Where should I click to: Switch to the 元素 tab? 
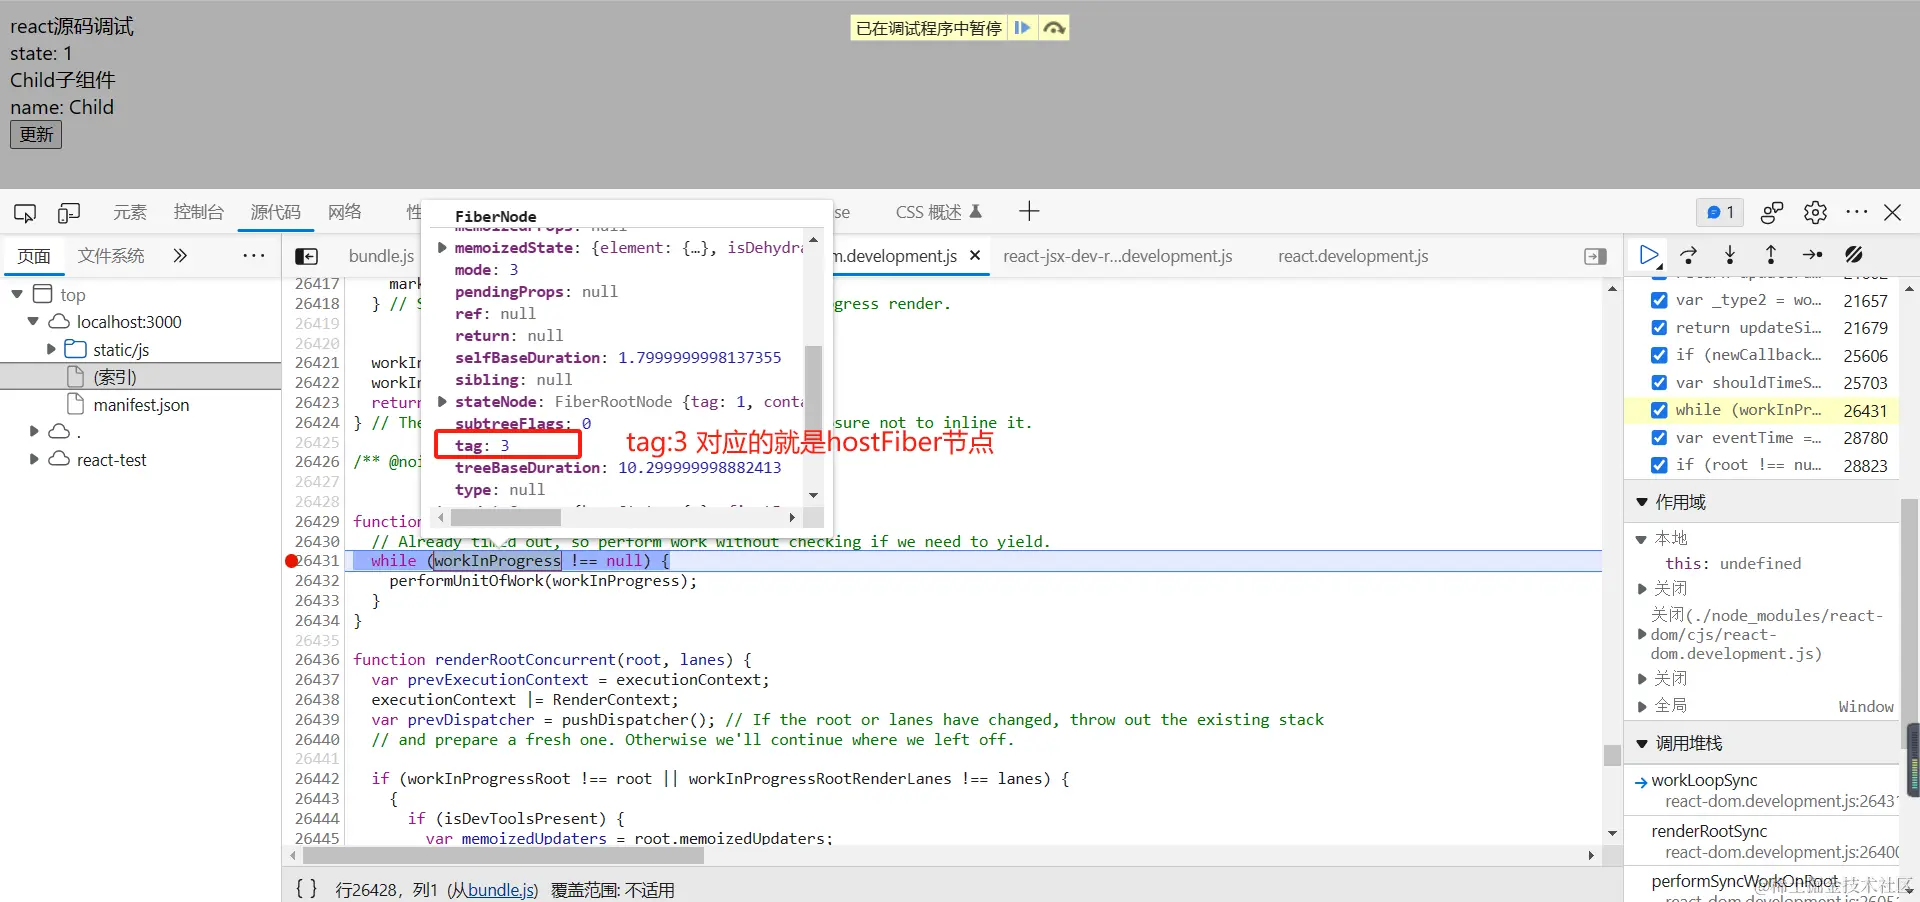coord(130,212)
